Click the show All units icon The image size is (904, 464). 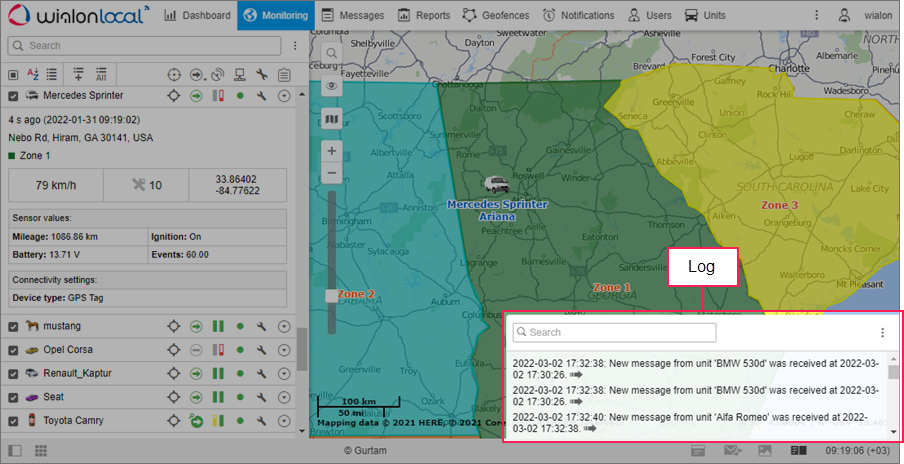coord(101,74)
